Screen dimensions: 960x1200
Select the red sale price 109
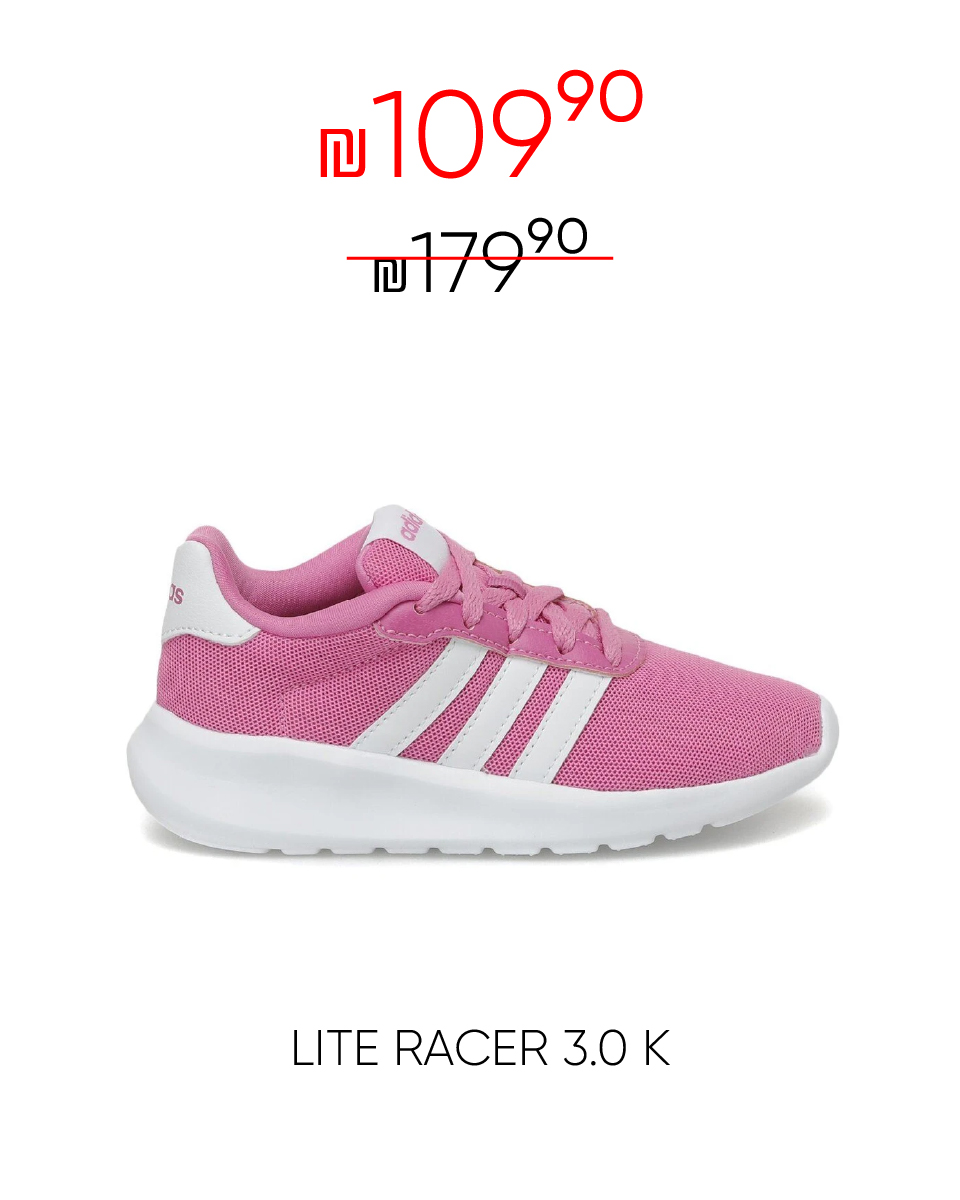pyautogui.click(x=462, y=135)
